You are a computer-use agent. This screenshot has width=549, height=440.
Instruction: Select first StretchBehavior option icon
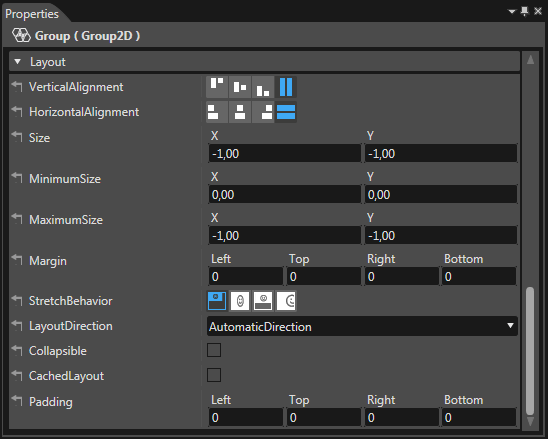pos(217,301)
